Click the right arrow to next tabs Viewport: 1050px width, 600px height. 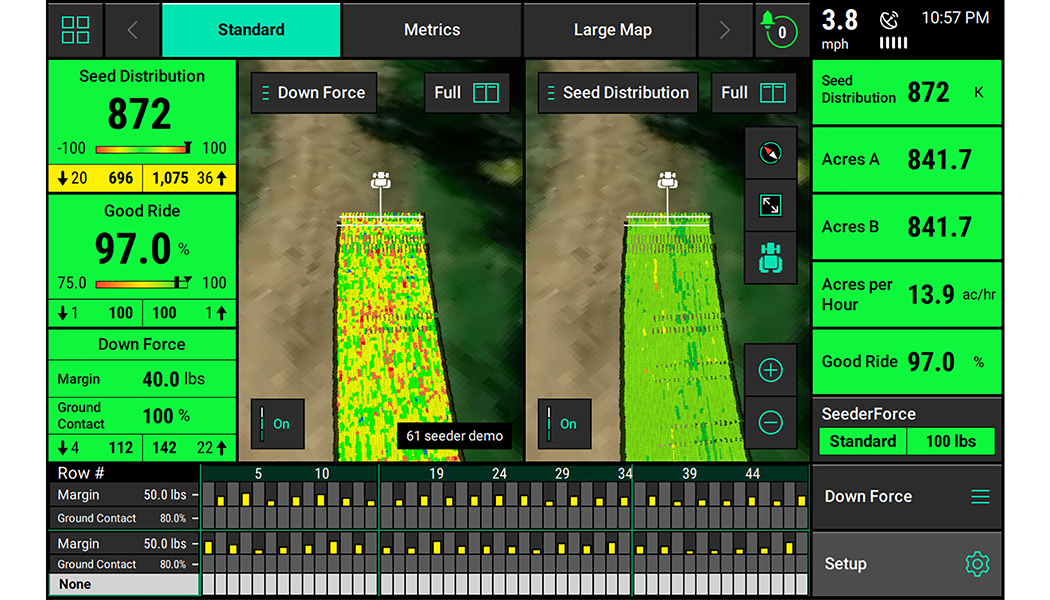[725, 30]
